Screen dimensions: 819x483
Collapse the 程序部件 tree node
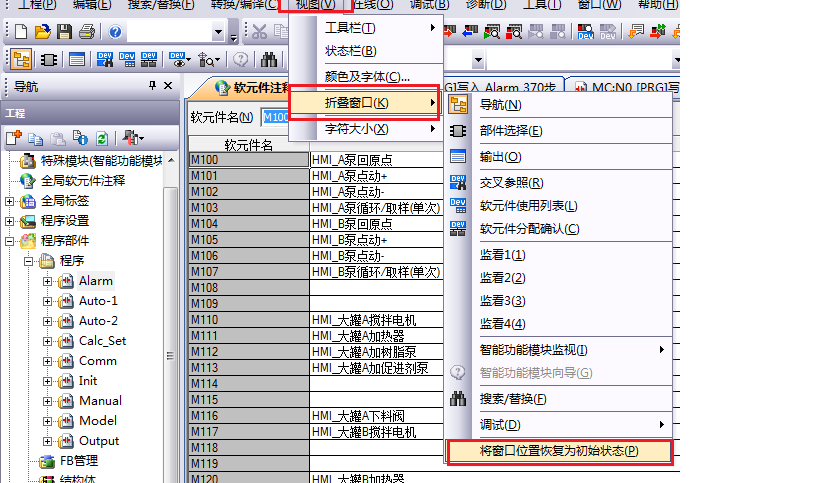(x=10, y=241)
